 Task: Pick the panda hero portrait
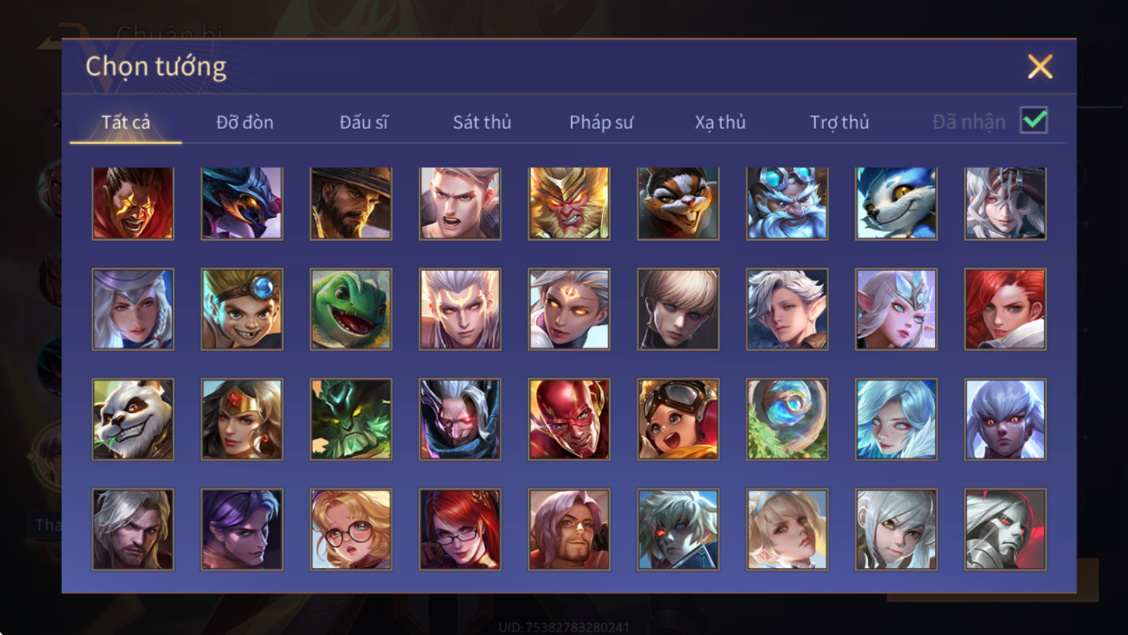(133, 419)
